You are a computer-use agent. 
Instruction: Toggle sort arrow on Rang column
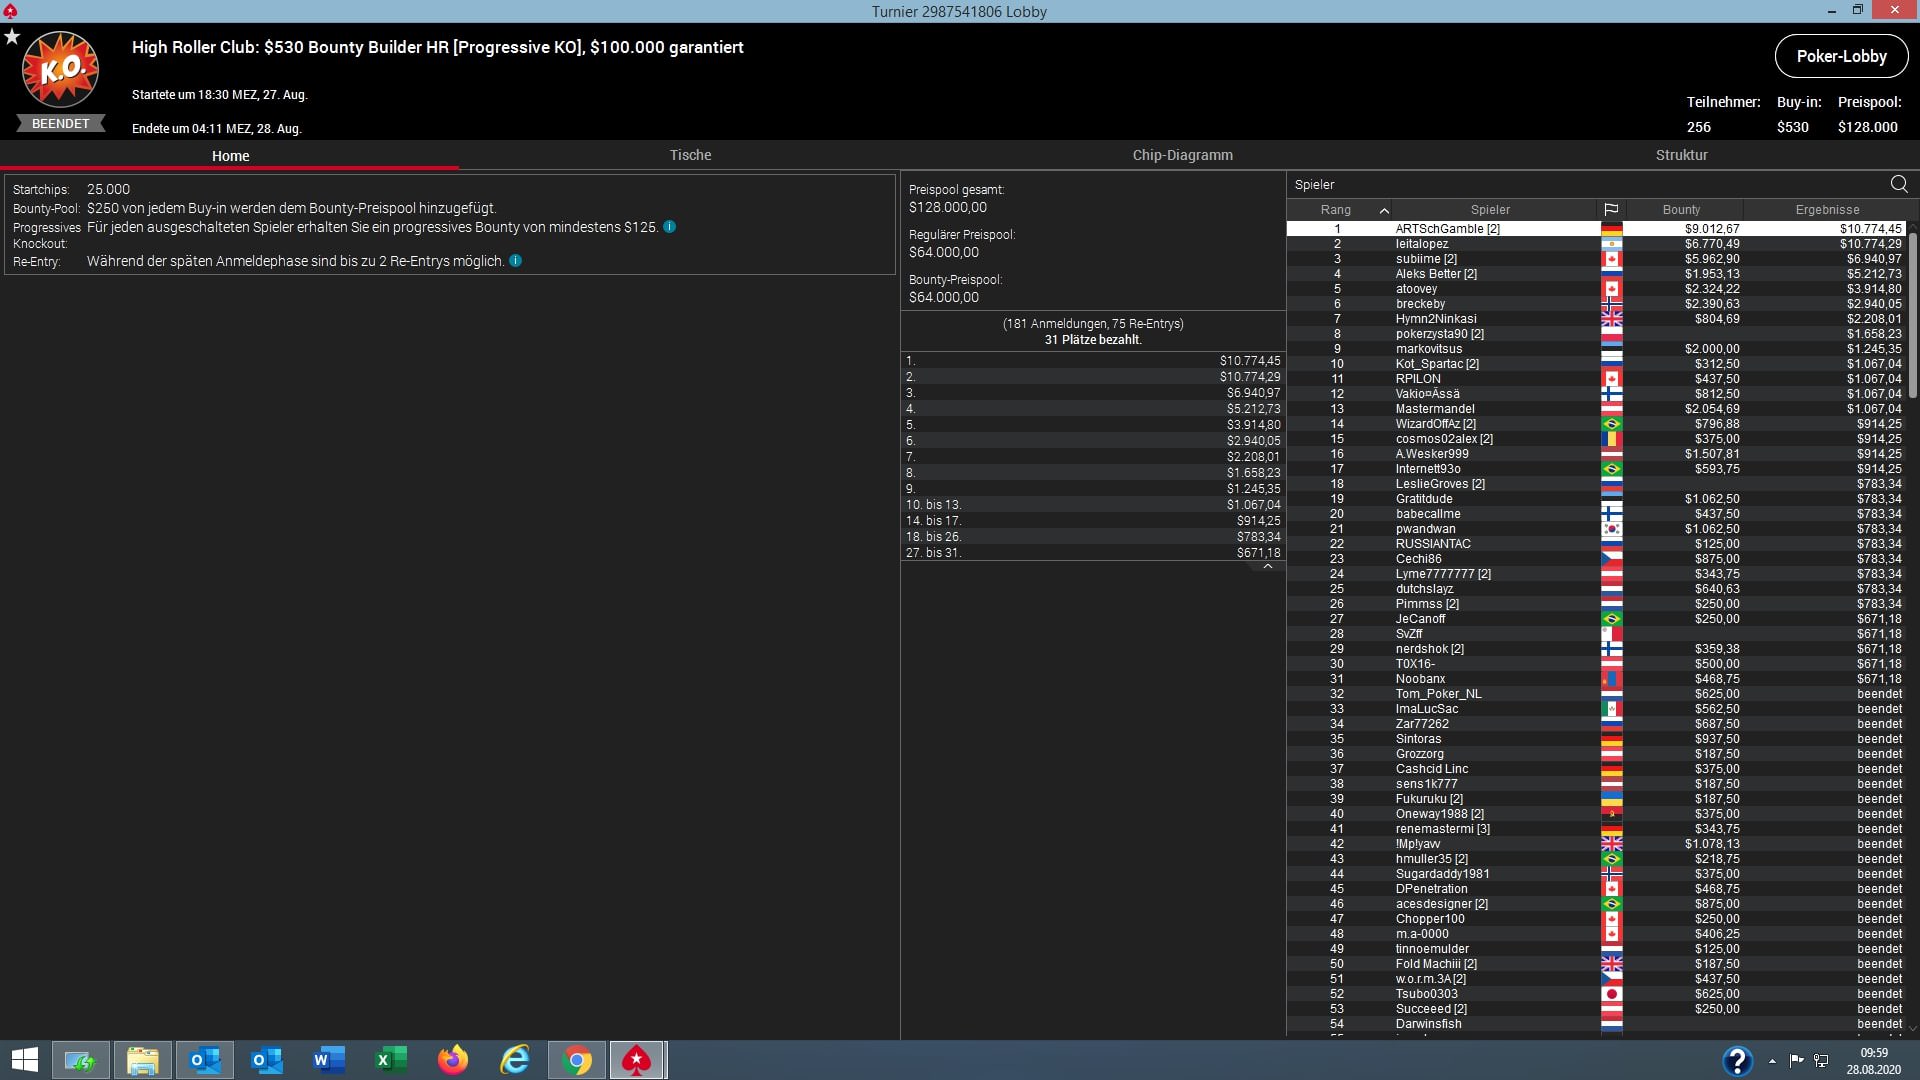pos(1384,210)
